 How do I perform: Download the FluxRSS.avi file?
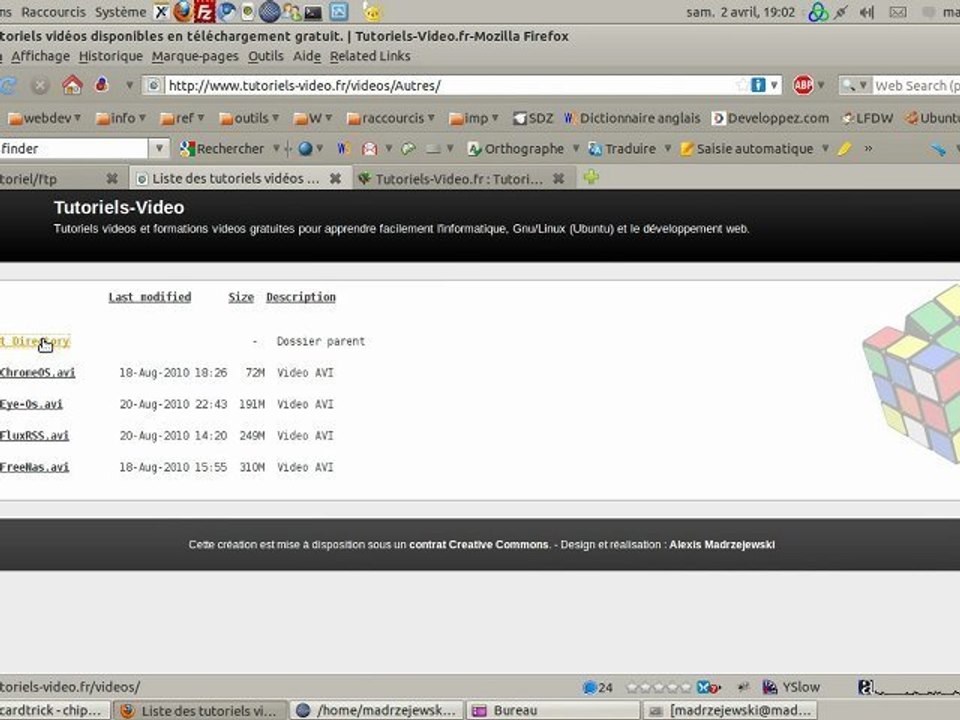click(34, 435)
